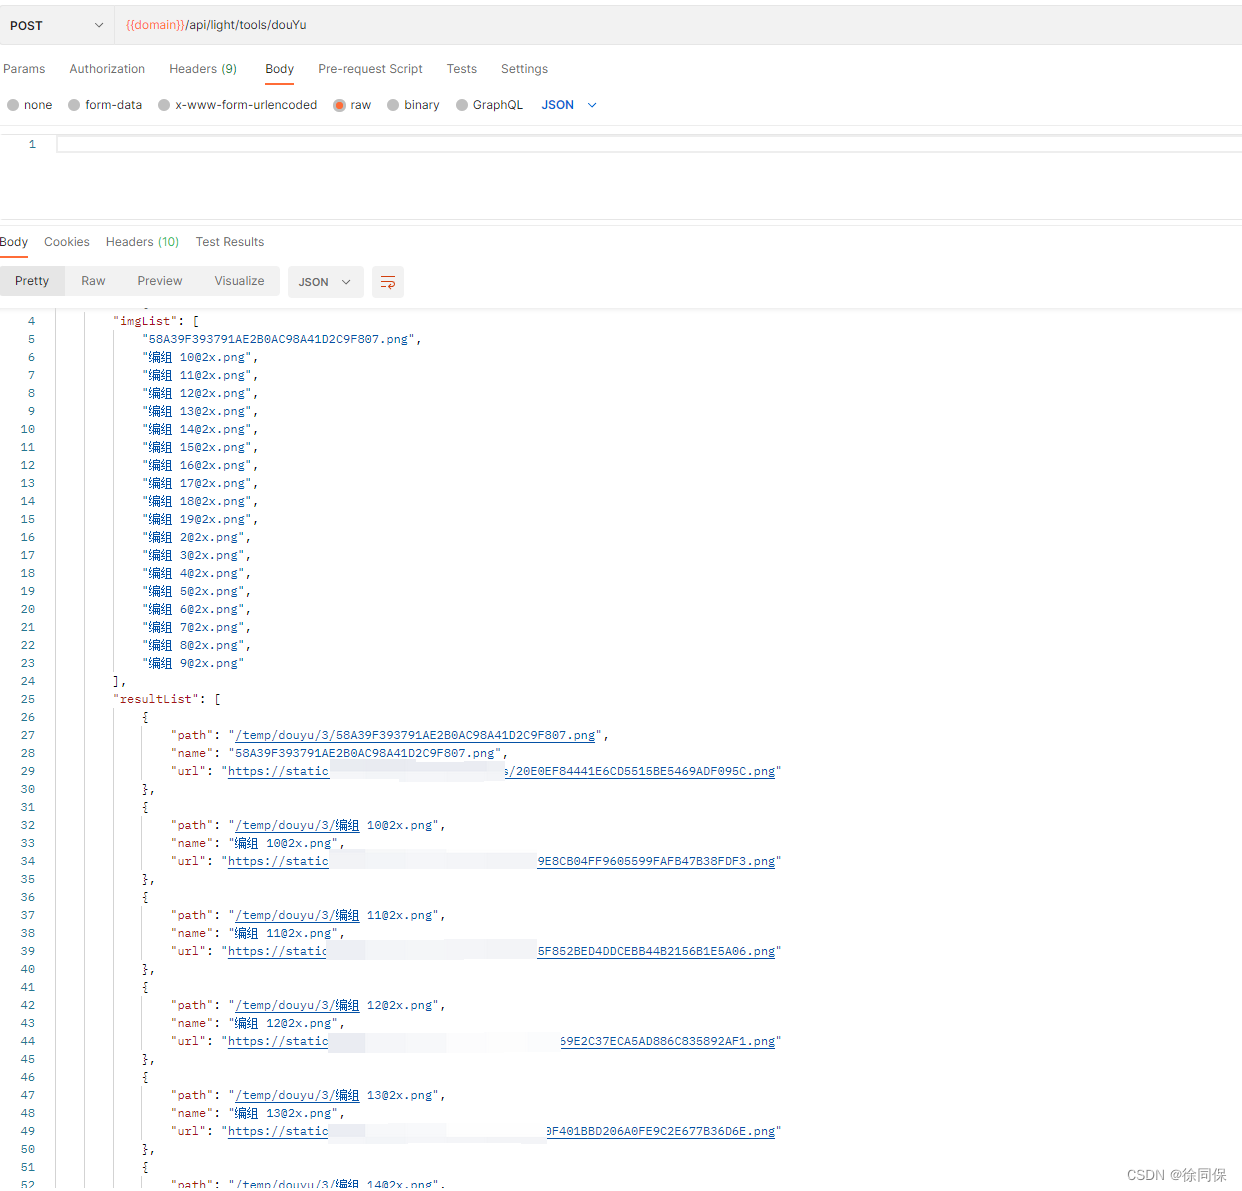
Task: Select the binary body option
Action: (412, 104)
